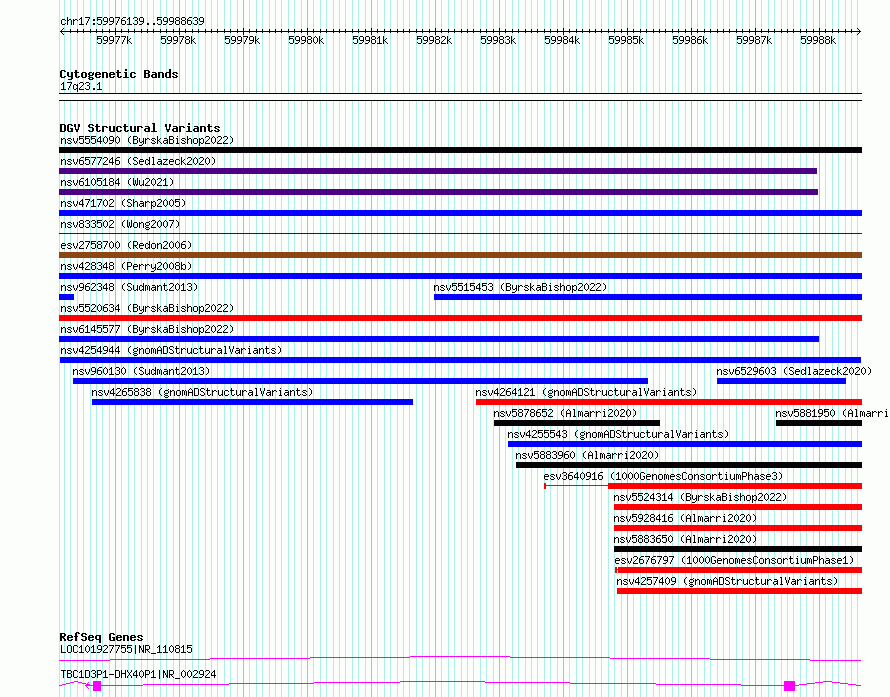Click the nsv833502 (Wong2007) label
This screenshot has height=697, width=890.
pos(120,224)
